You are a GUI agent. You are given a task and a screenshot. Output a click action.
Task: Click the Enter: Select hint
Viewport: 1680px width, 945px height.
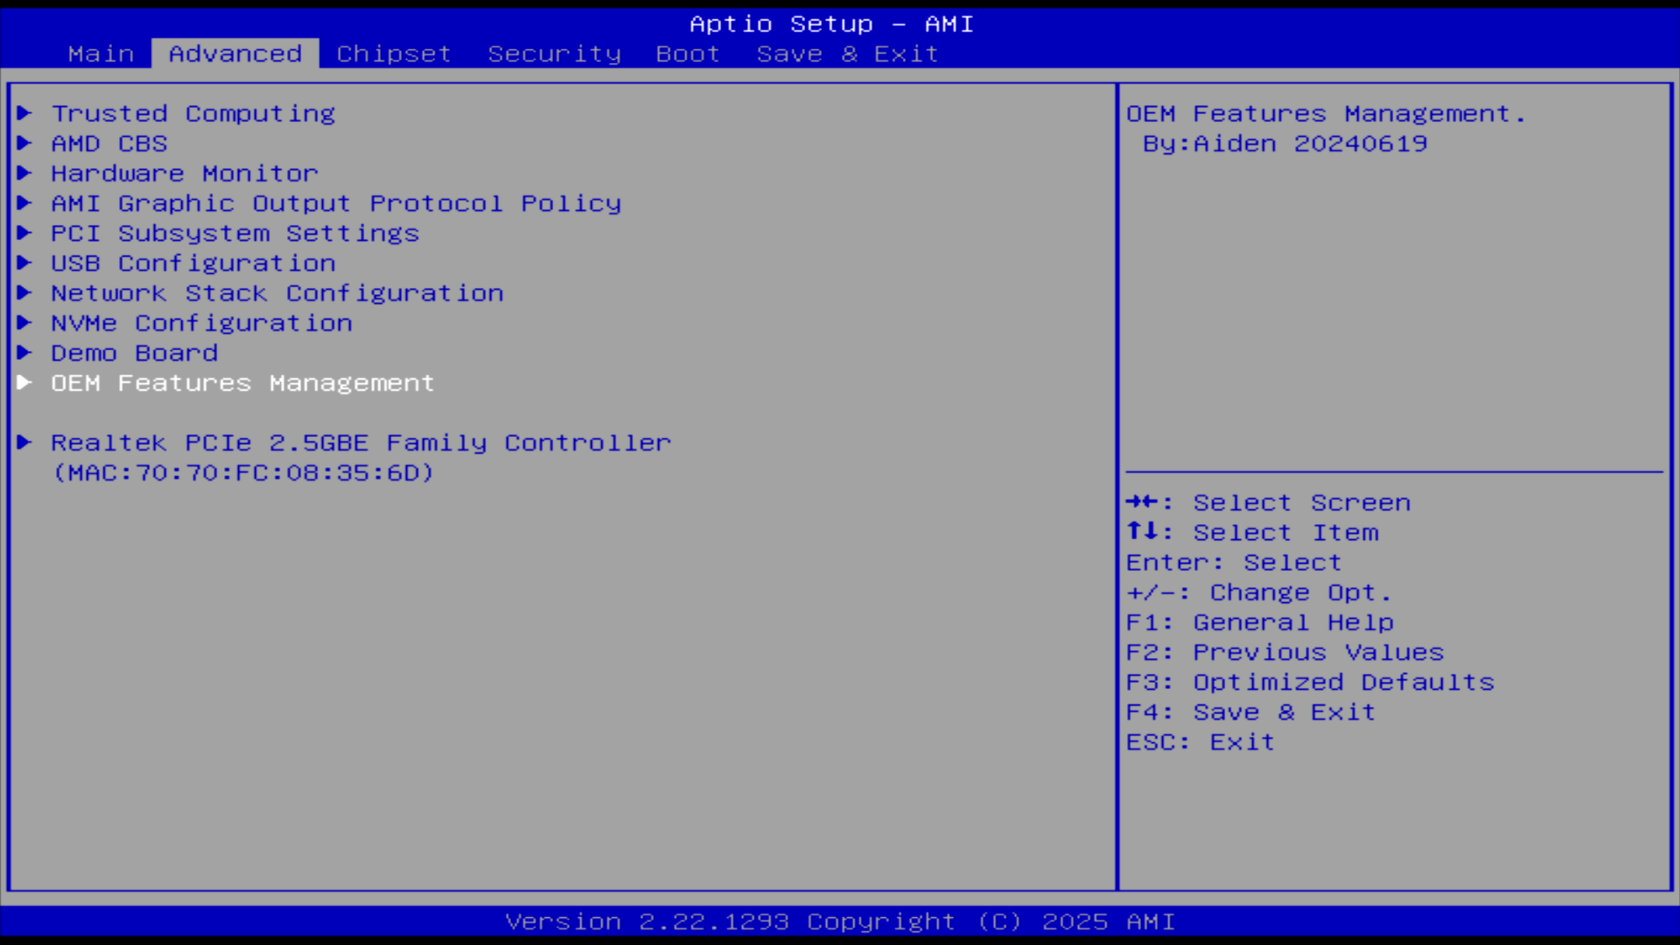pos(1234,563)
